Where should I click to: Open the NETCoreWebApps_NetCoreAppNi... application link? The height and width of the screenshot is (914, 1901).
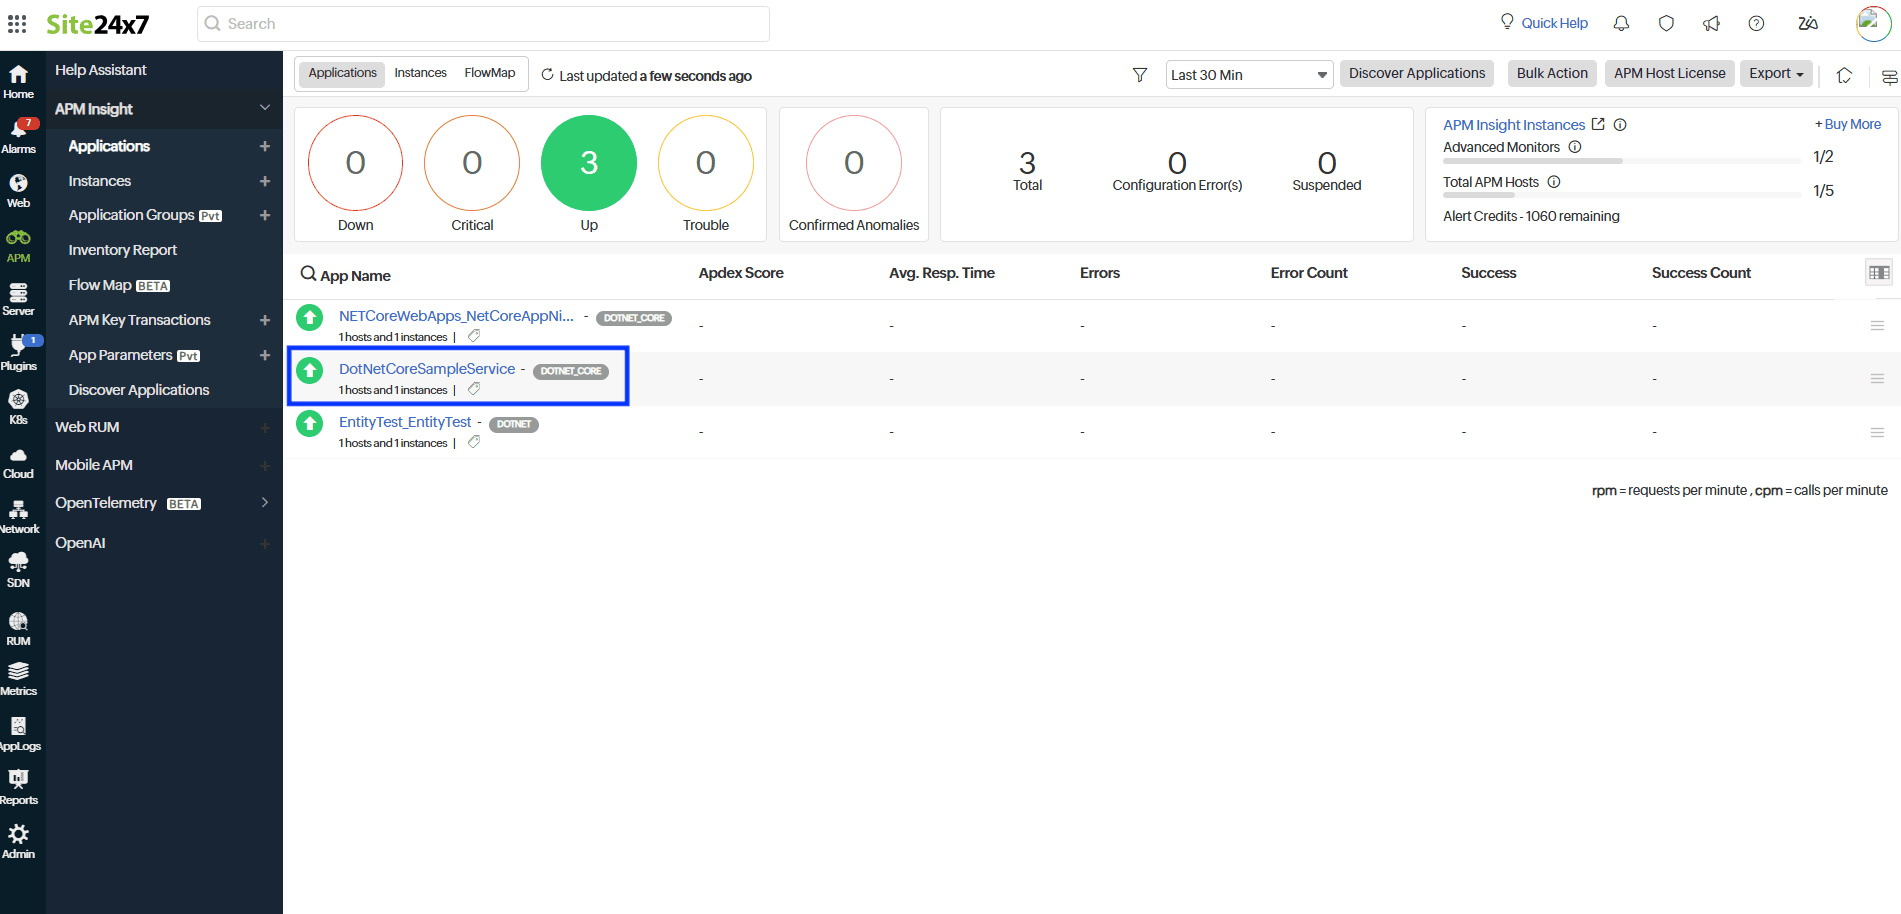pos(456,316)
